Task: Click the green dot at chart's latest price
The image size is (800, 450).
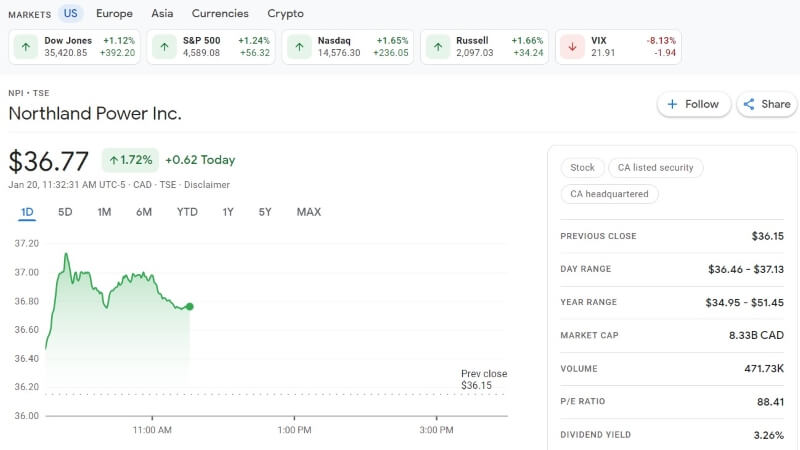Action: [190, 307]
